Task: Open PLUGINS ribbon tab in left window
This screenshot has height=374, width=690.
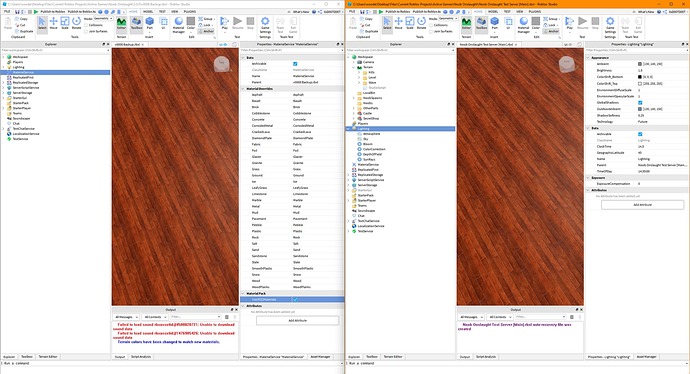Action: [190, 11]
